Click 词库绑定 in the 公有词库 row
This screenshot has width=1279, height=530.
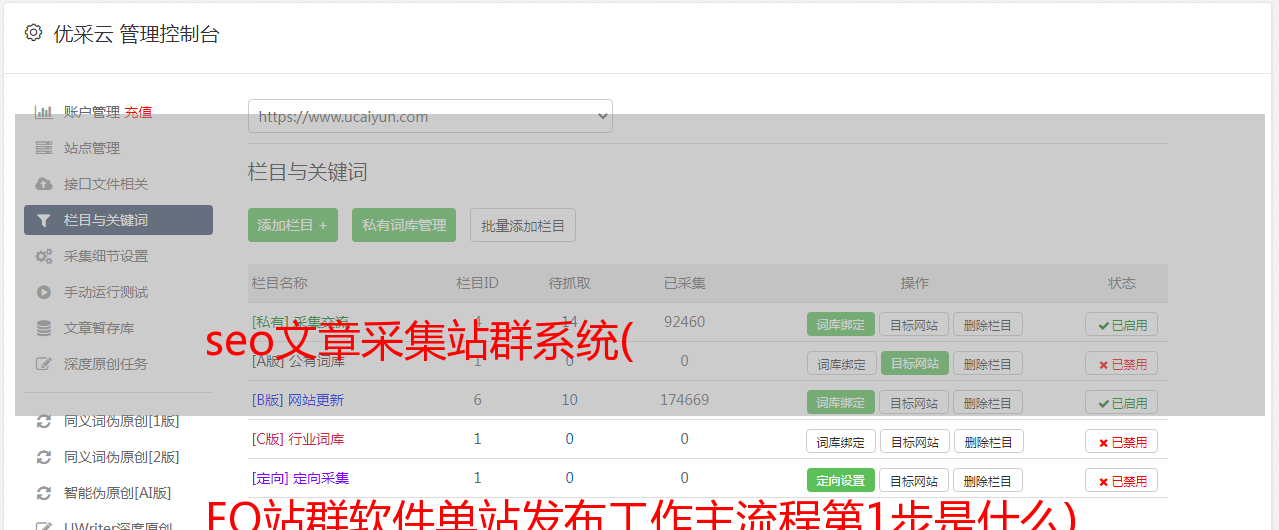[841, 363]
